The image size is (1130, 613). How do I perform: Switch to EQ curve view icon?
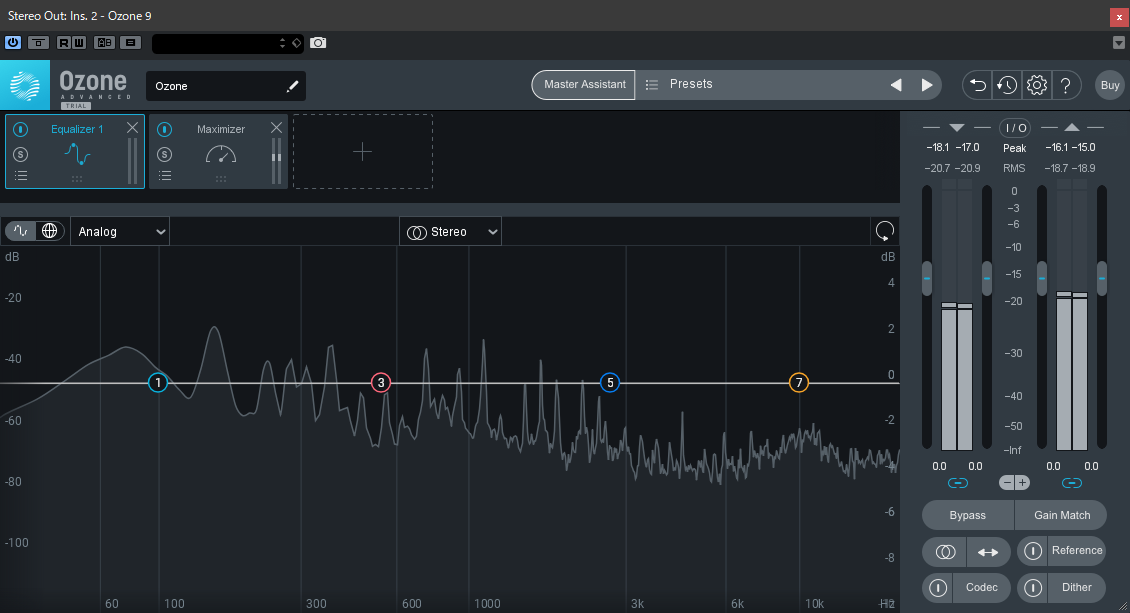(x=20, y=231)
